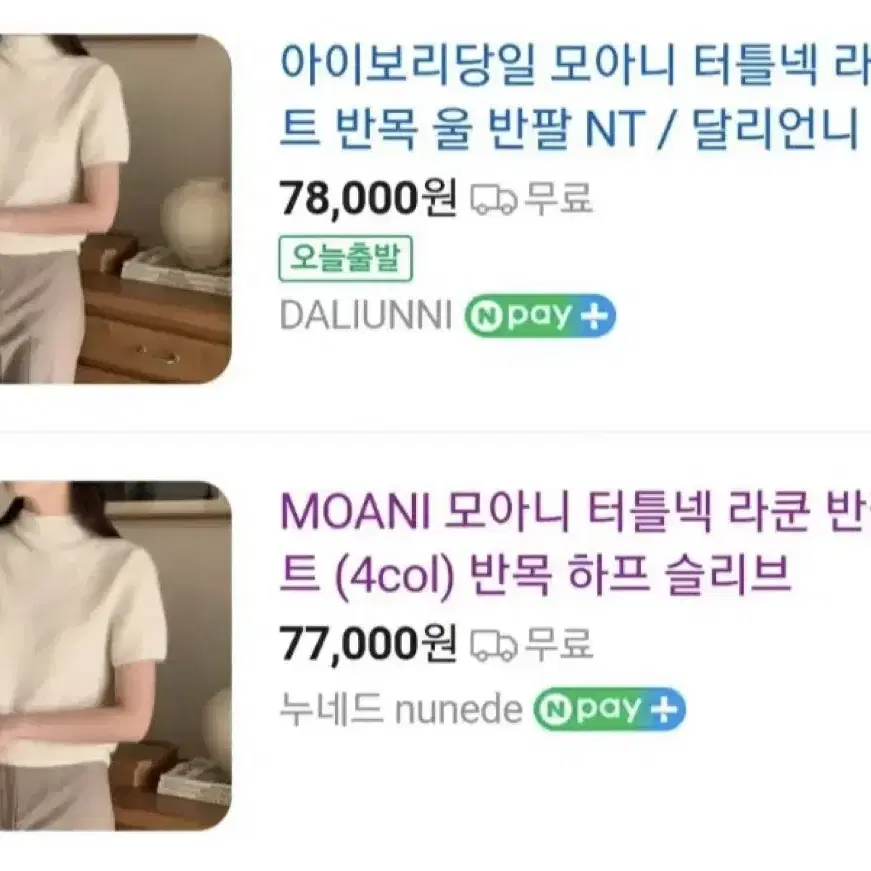Select the 오늘출발 badge
This screenshot has width=871, height=871.
[346, 258]
